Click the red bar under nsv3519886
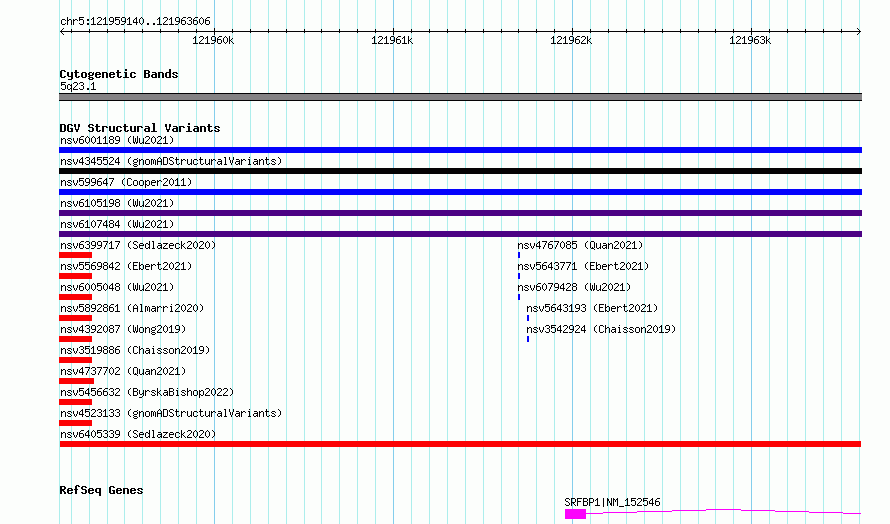The width and height of the screenshot is (890, 524). point(75,360)
